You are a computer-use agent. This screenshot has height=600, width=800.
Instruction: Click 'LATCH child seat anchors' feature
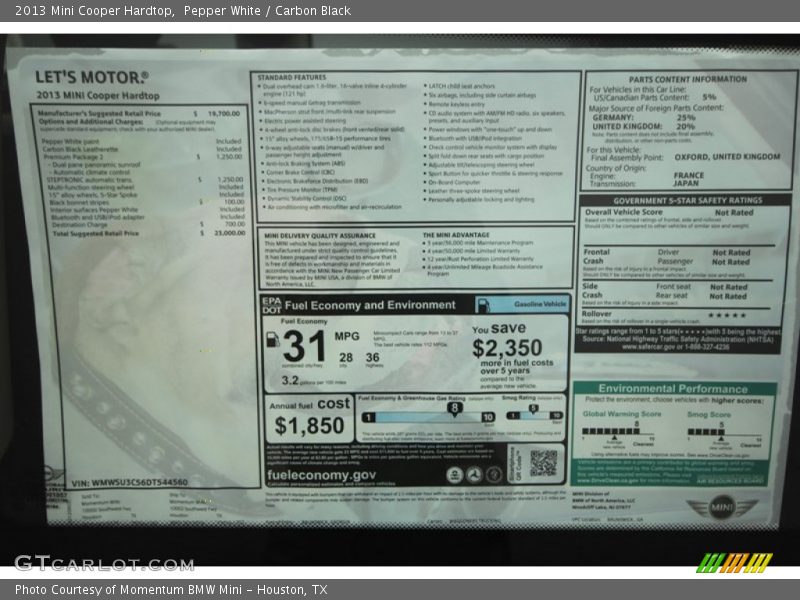462,86
